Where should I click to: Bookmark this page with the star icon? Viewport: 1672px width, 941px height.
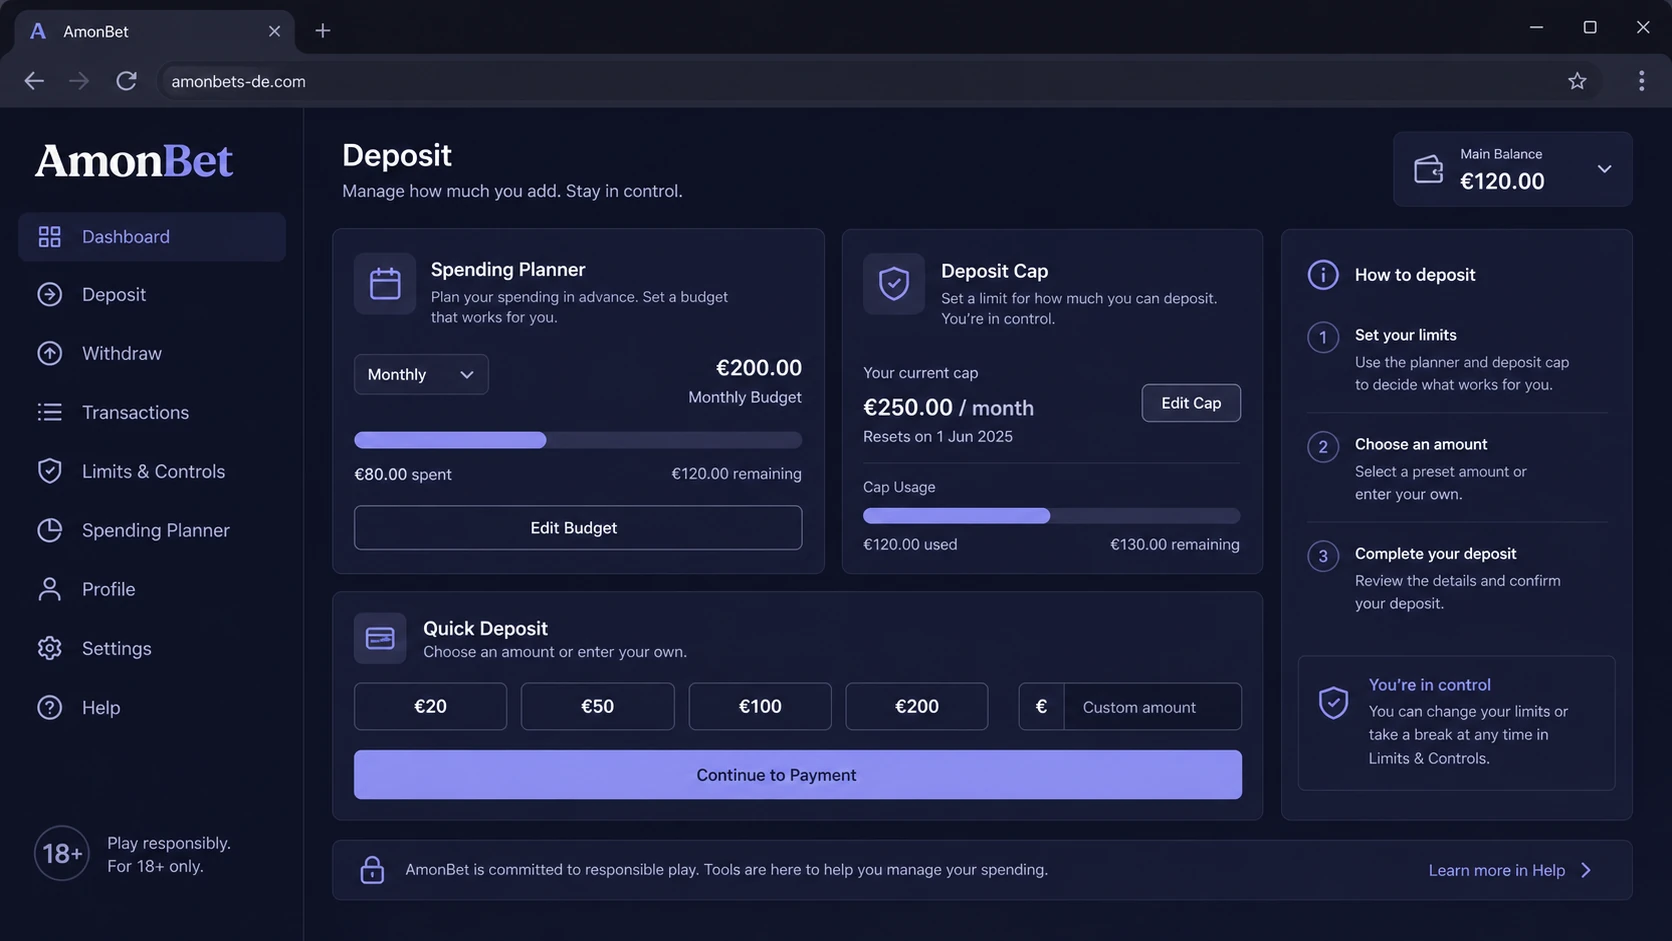[1577, 81]
